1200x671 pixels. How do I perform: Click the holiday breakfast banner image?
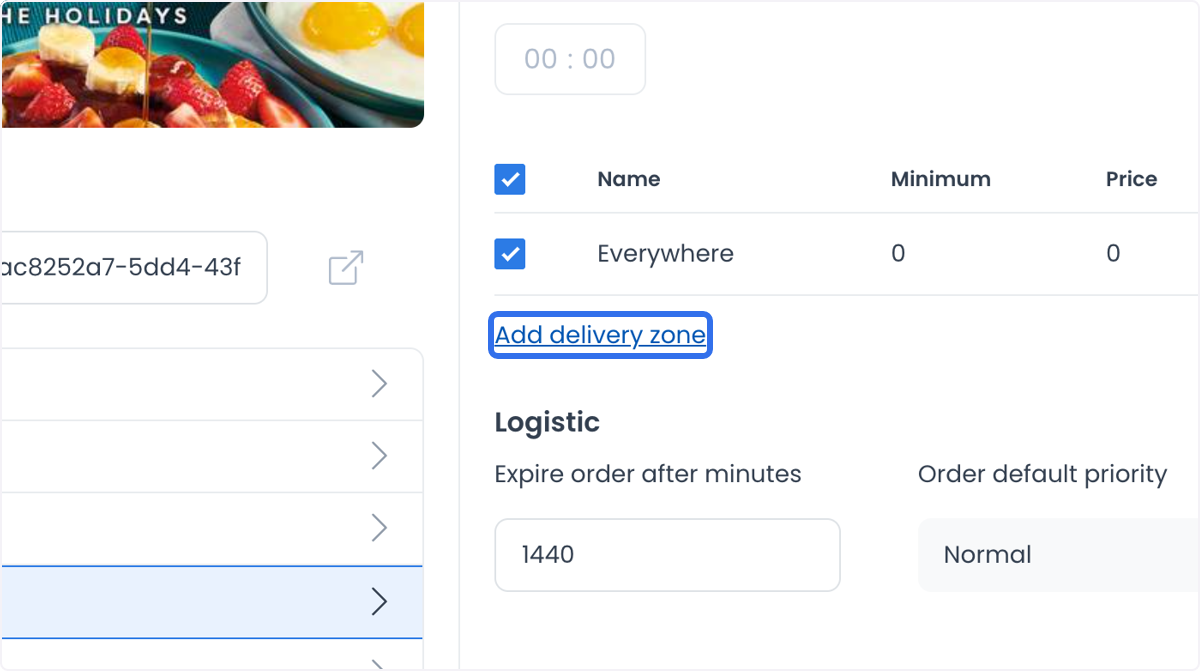pyautogui.click(x=211, y=63)
